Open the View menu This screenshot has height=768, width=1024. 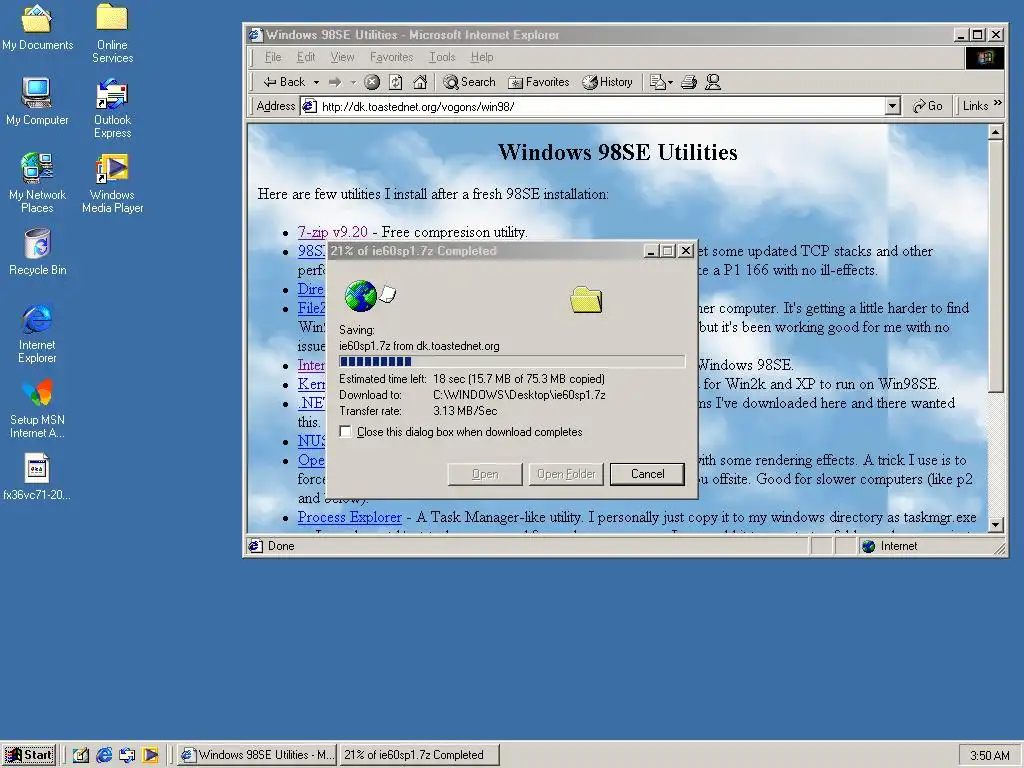coord(342,57)
